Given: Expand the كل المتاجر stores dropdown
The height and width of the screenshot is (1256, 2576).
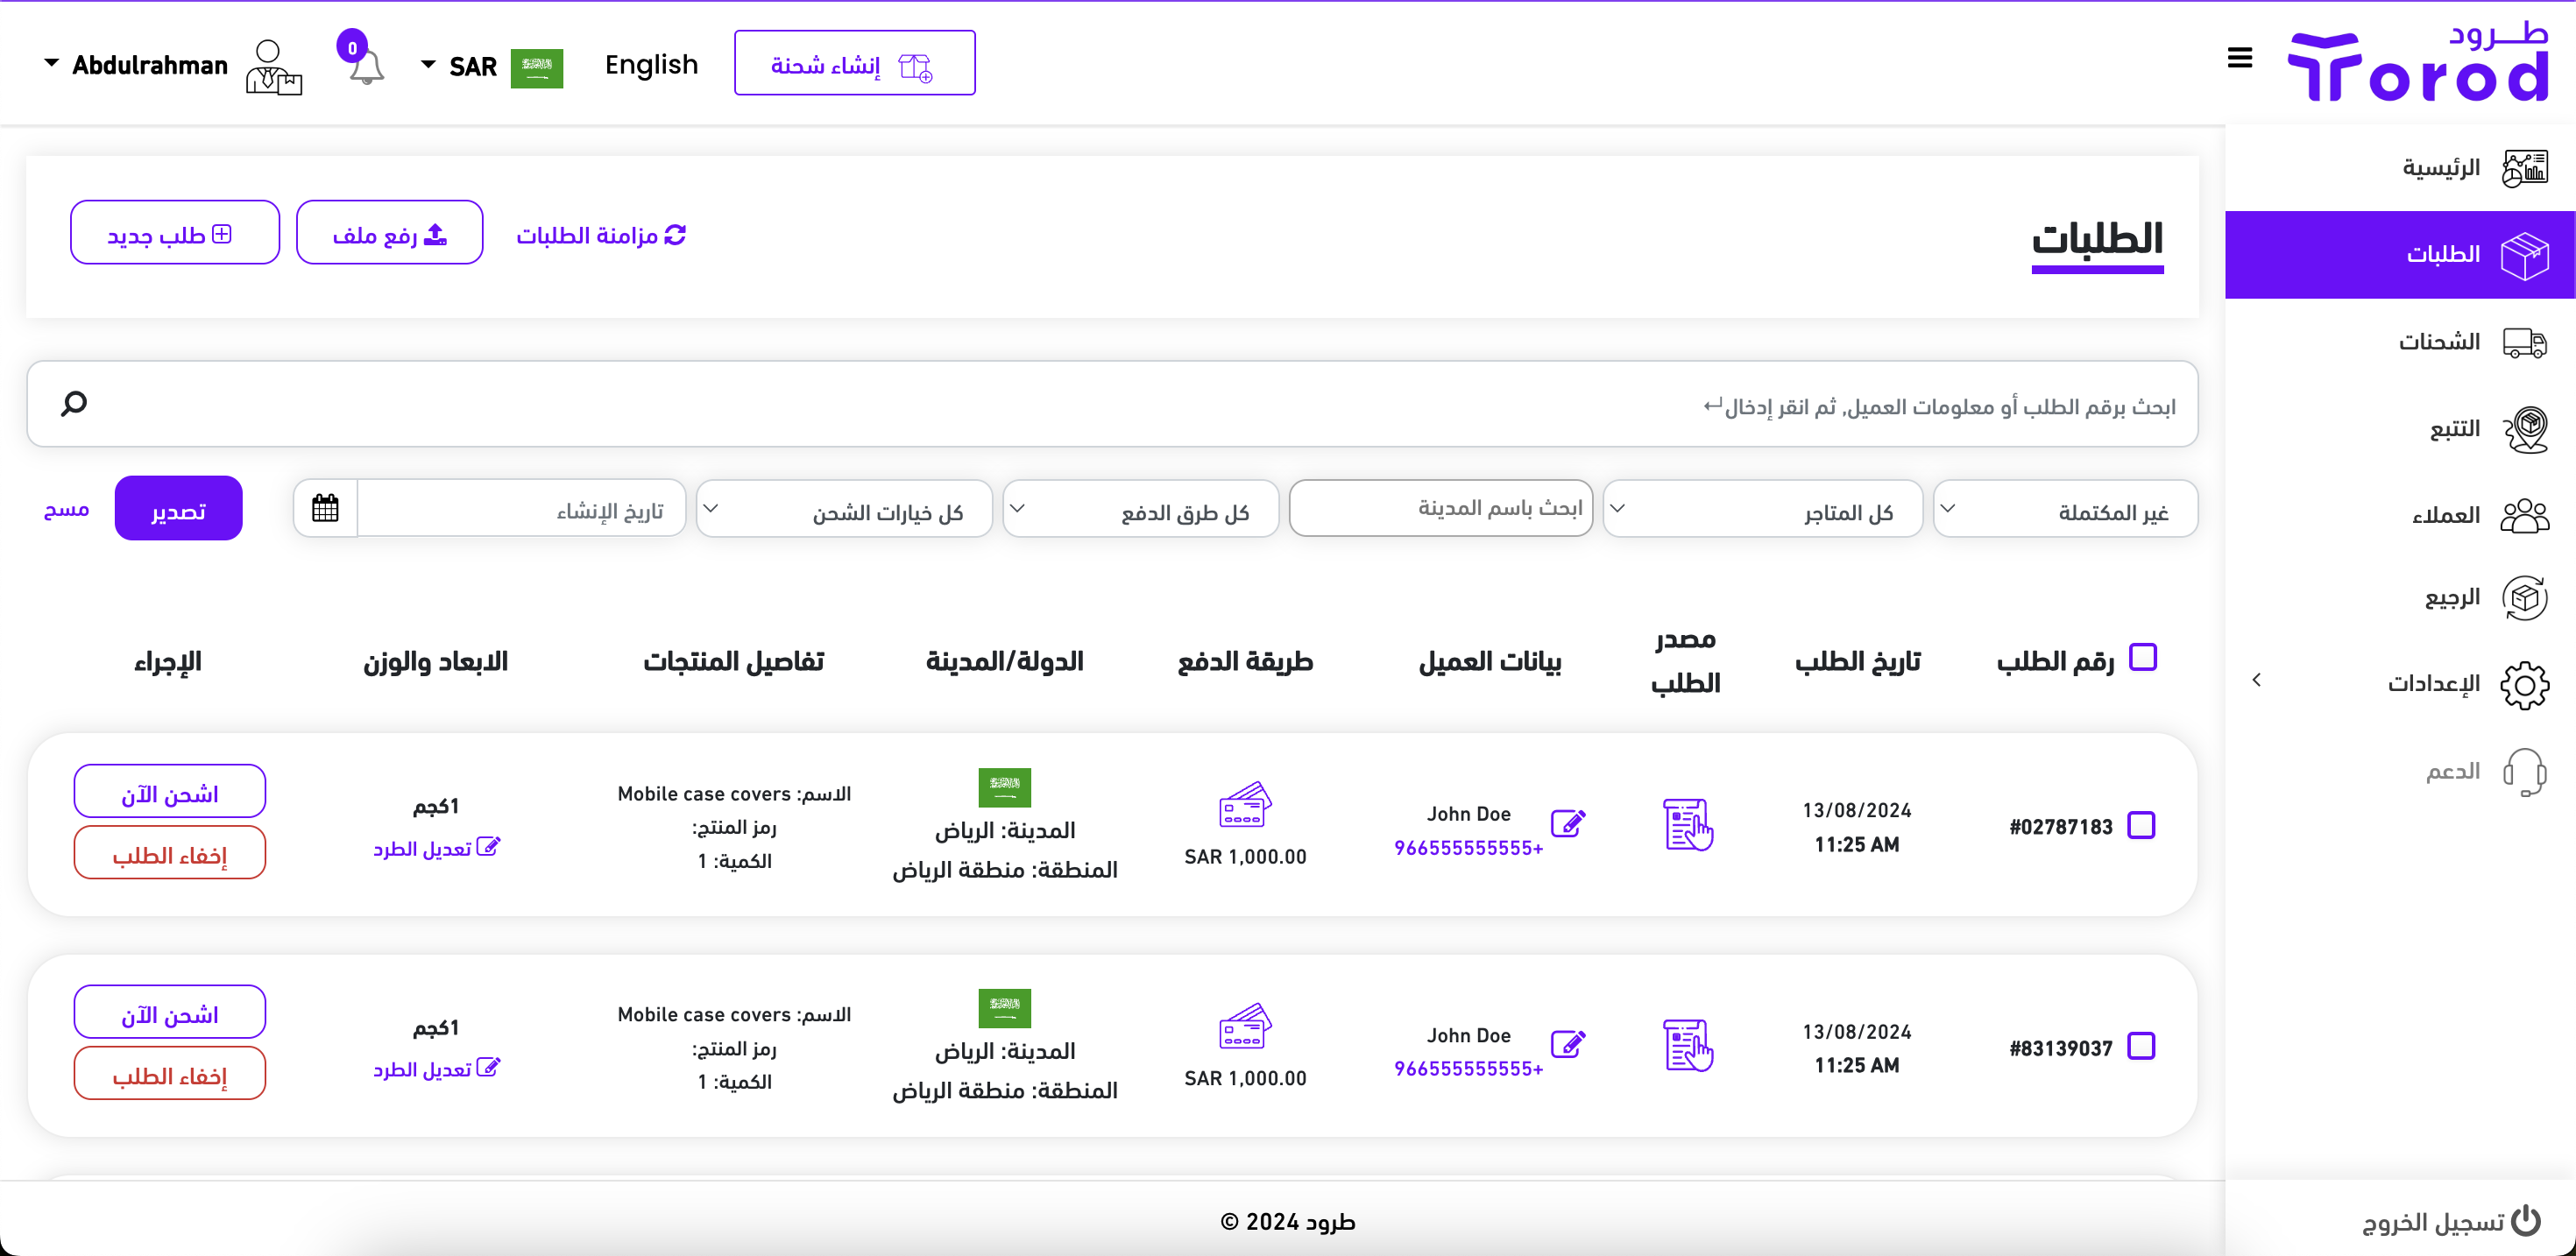Looking at the screenshot, I should (x=1762, y=509).
